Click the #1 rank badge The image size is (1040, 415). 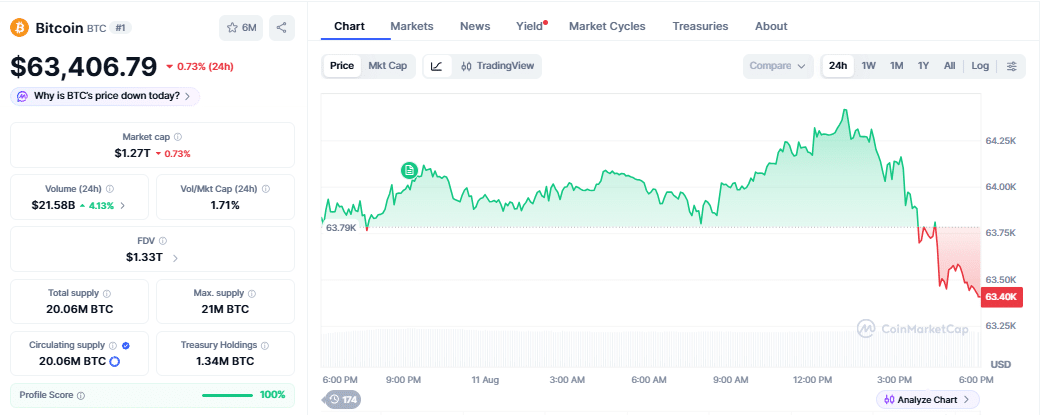tap(120, 28)
